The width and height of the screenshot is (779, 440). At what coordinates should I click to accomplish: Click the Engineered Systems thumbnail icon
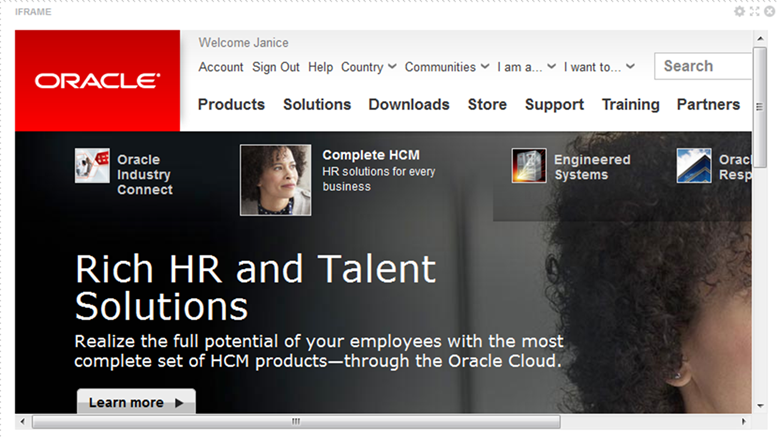(529, 165)
